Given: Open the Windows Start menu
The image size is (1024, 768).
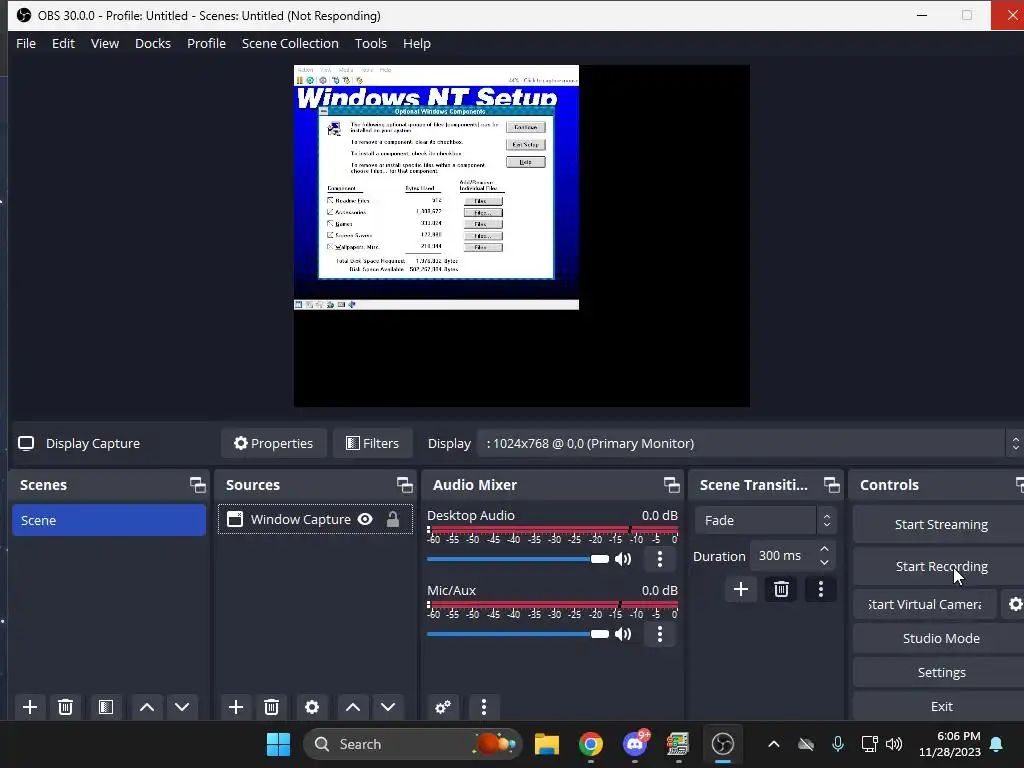Looking at the screenshot, I should 278,744.
